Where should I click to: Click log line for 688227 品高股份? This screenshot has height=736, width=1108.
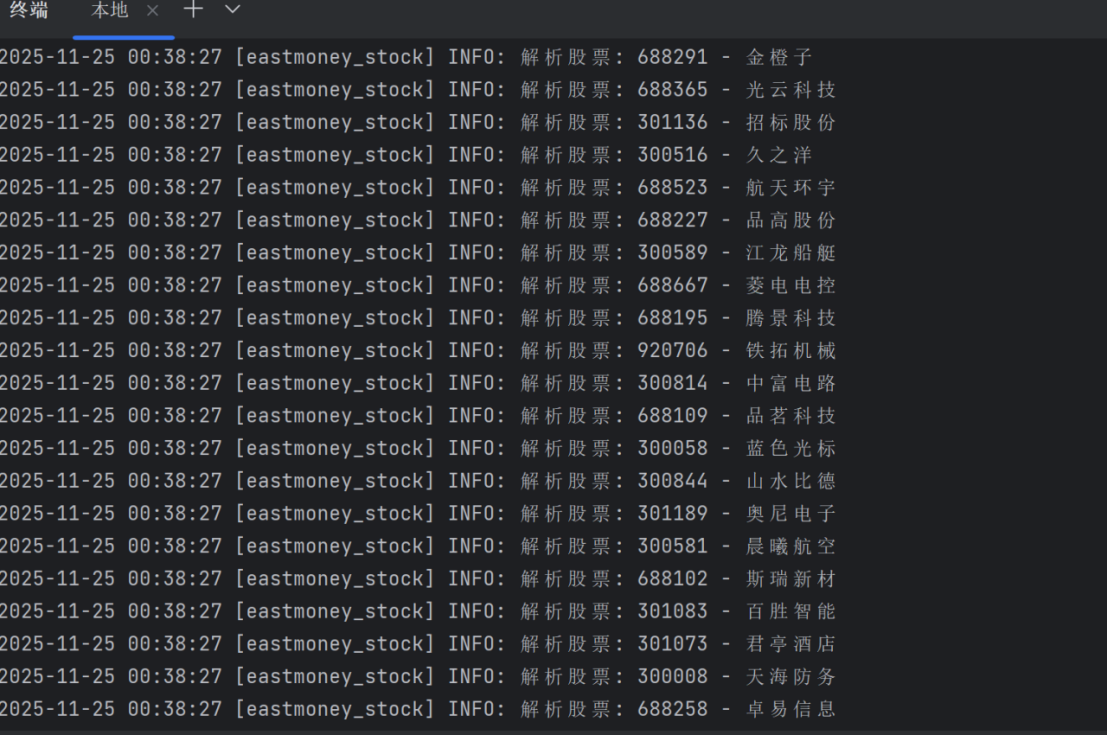pos(418,220)
